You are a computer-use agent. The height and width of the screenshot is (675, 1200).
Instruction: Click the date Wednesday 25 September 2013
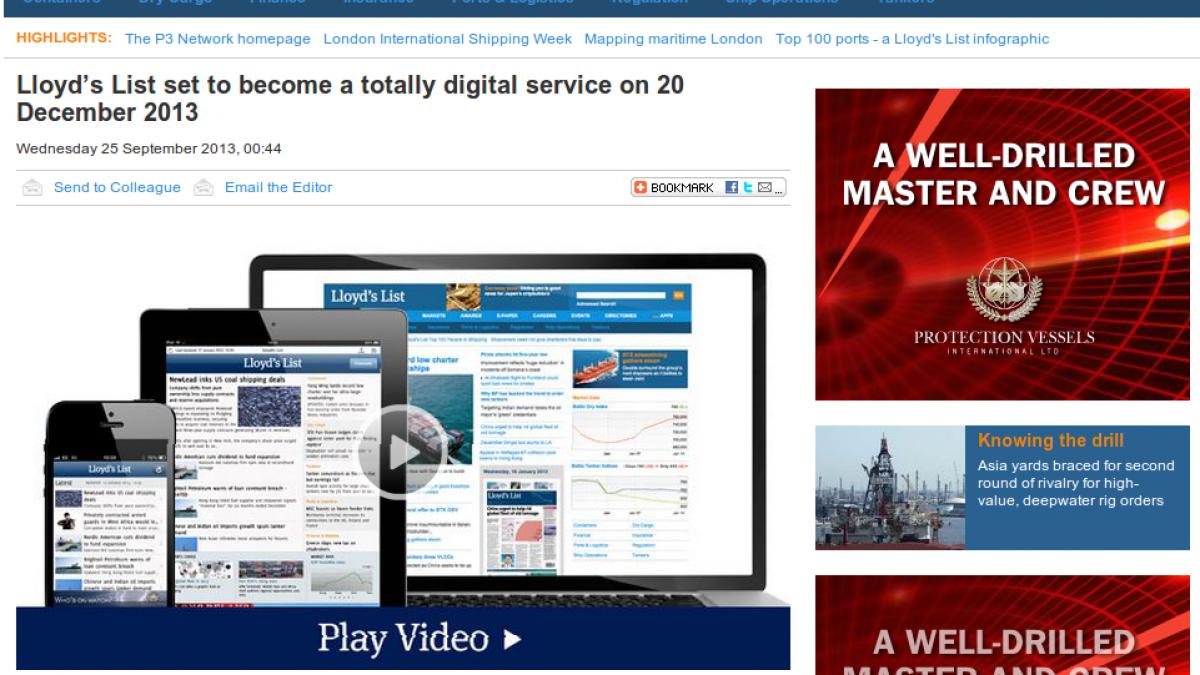pyautogui.click(x=149, y=149)
